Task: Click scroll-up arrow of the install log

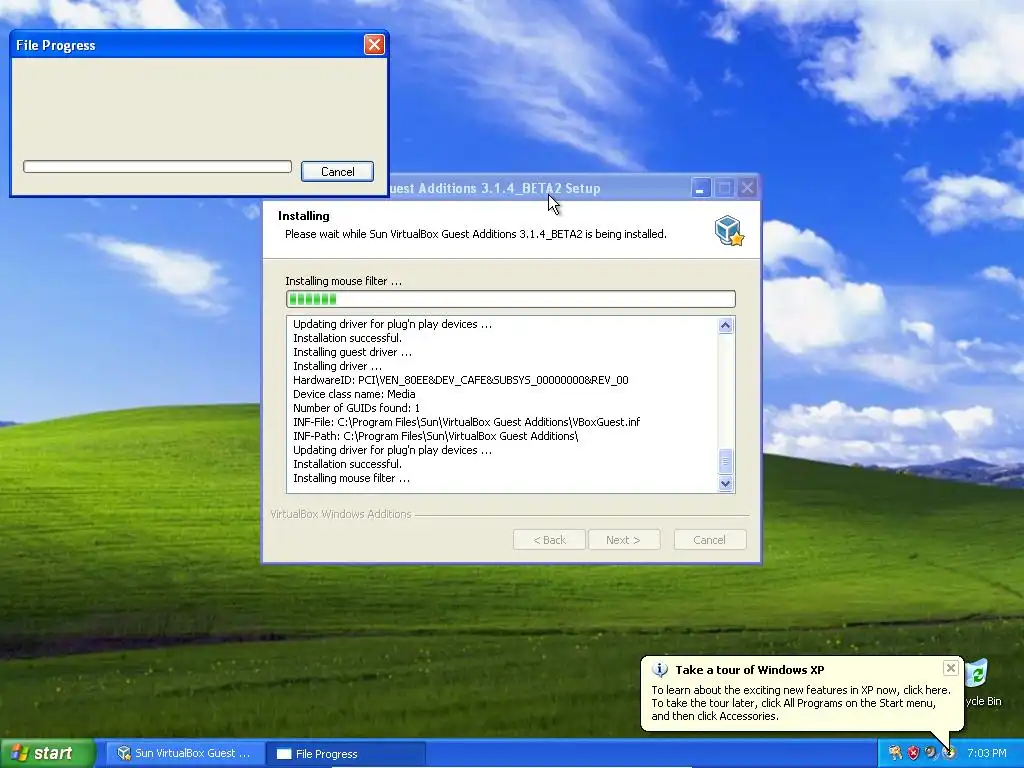Action: click(725, 326)
